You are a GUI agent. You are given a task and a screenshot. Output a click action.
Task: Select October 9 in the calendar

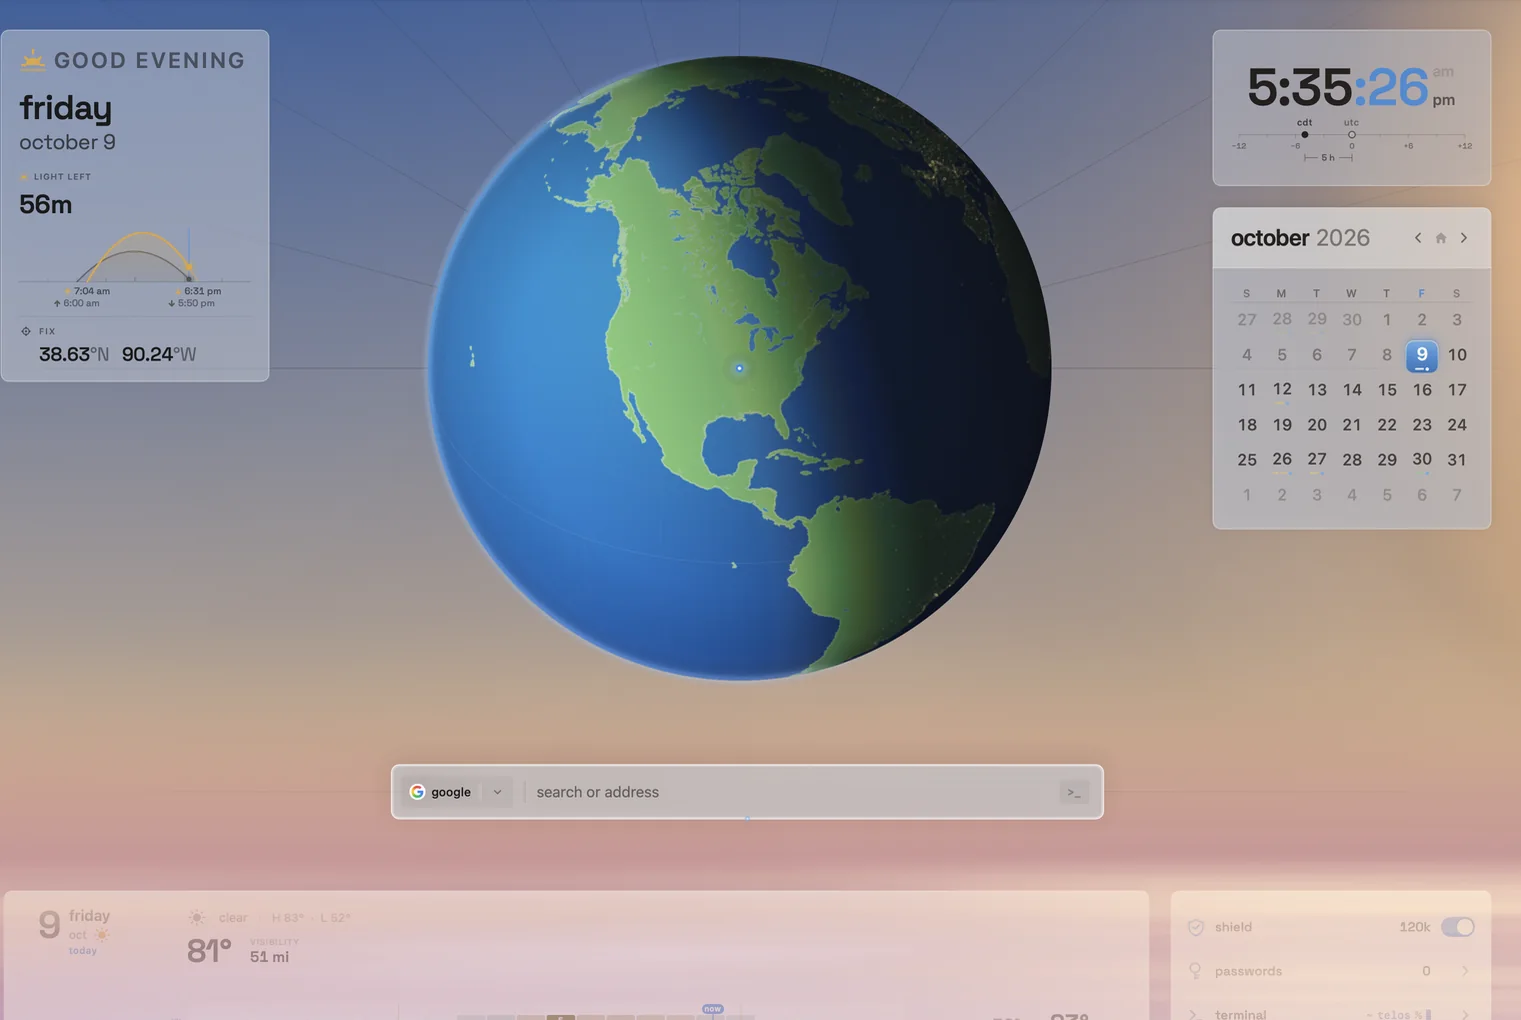click(1422, 355)
